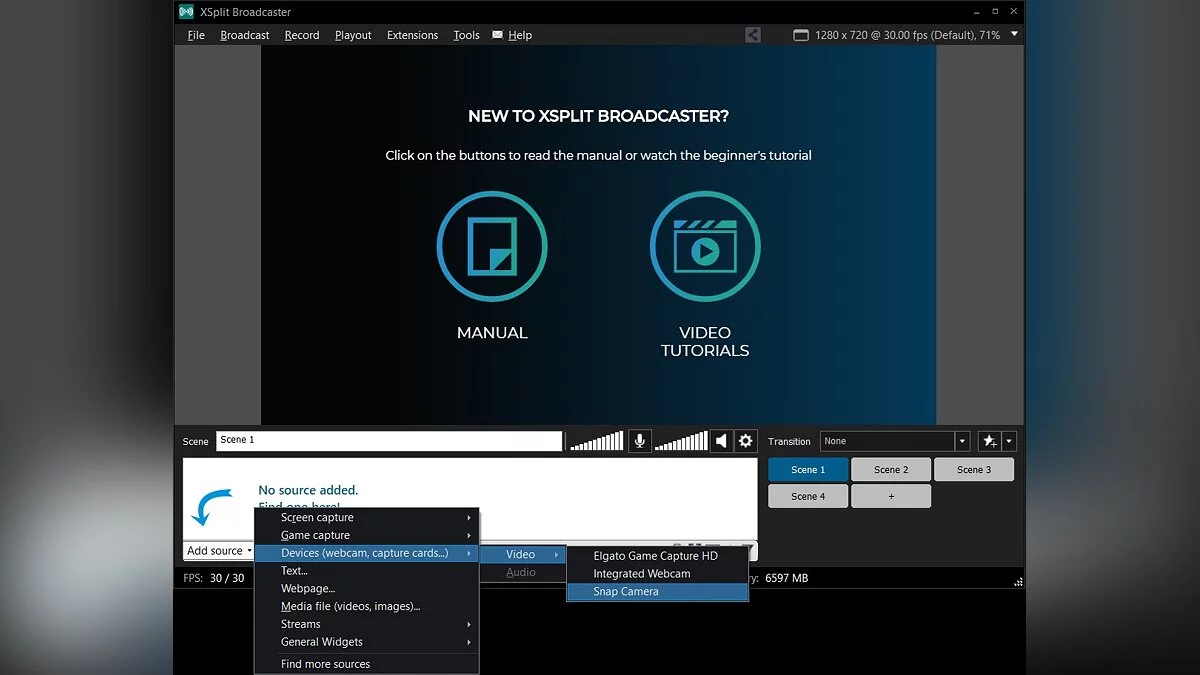
Task: Click the Manual document icon
Action: (492, 245)
